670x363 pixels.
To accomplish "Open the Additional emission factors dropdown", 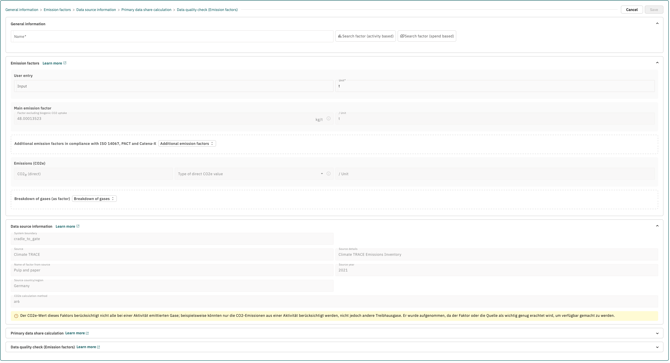I will (x=187, y=143).
